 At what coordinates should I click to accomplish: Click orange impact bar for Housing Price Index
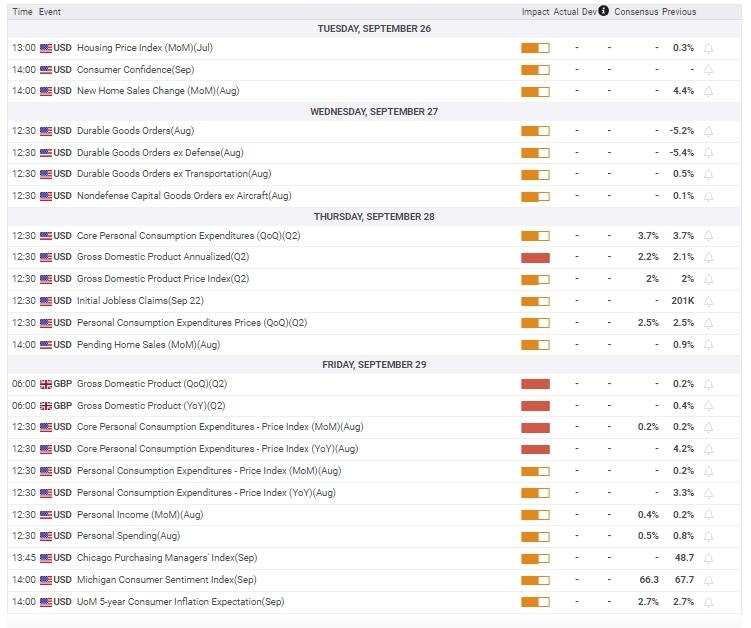[x=535, y=48]
